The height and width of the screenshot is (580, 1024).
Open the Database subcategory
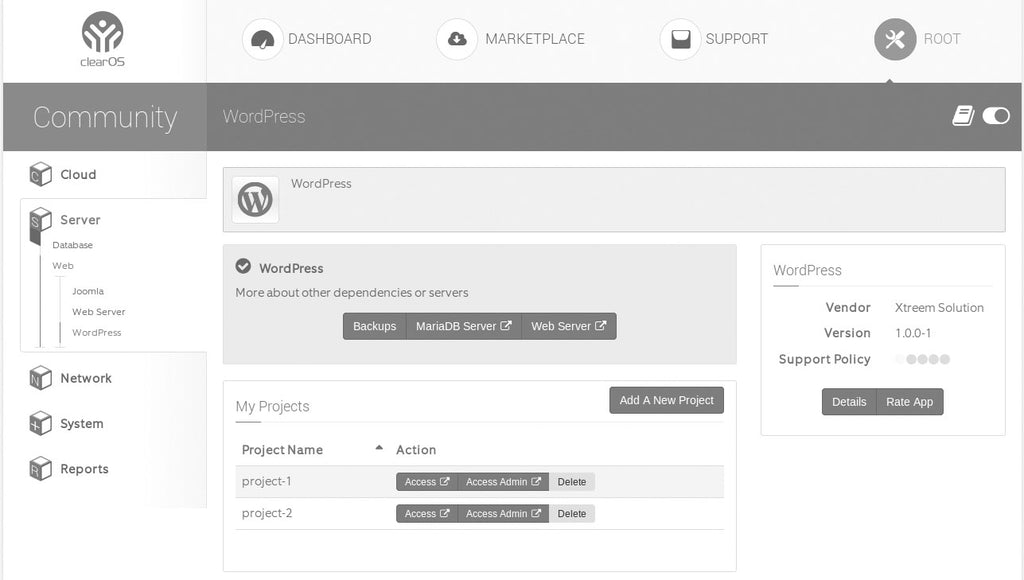point(72,245)
